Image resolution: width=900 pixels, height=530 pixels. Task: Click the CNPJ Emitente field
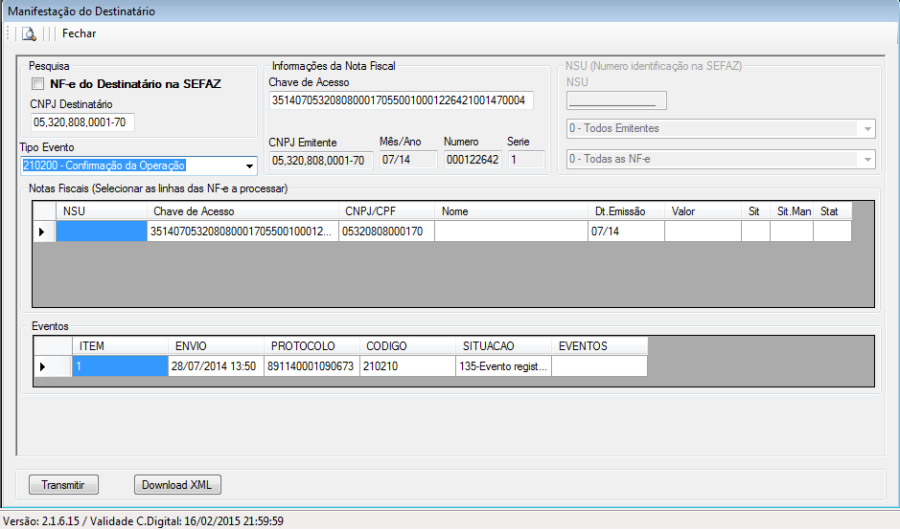coord(320,160)
